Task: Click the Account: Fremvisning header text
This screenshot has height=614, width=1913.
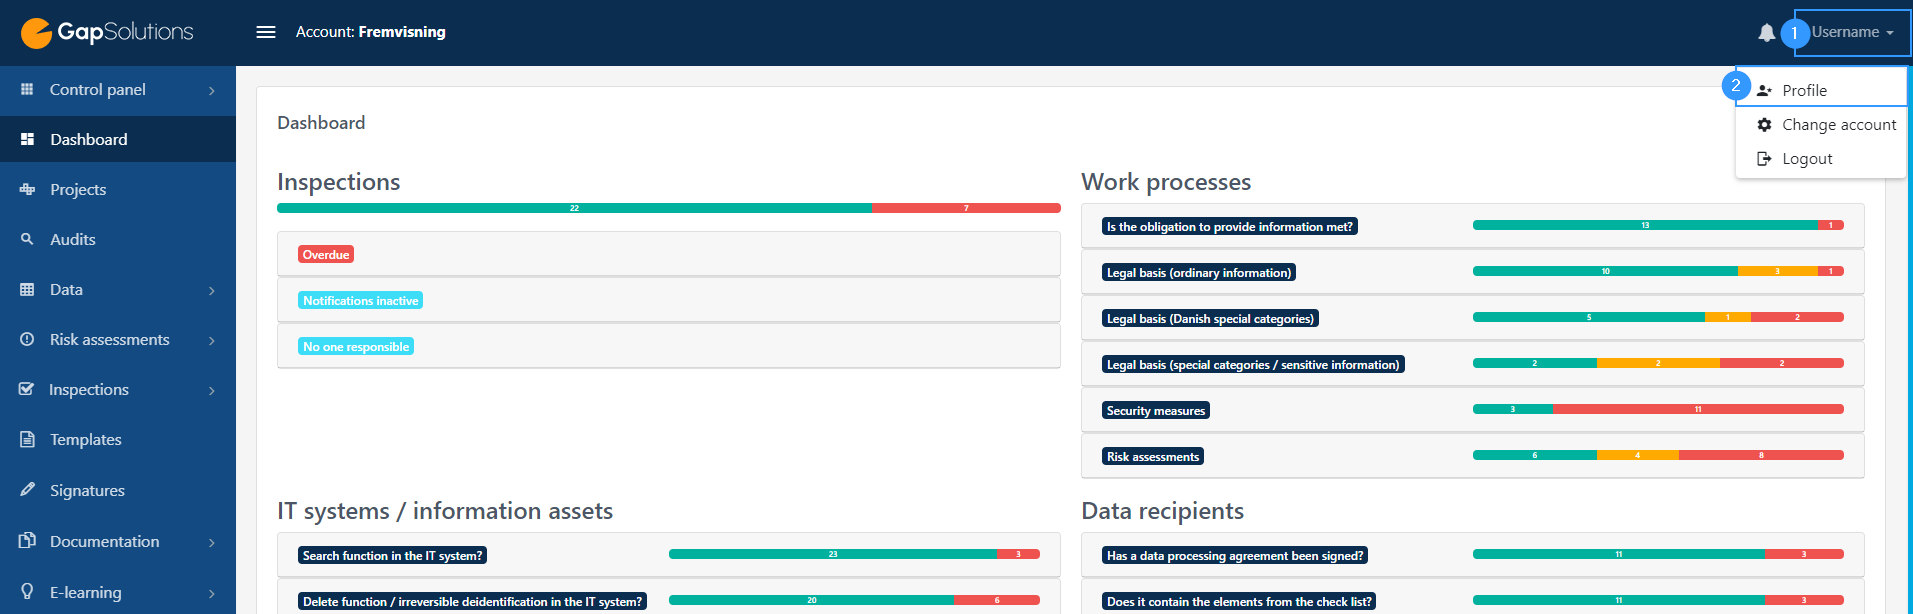Action: pos(371,32)
